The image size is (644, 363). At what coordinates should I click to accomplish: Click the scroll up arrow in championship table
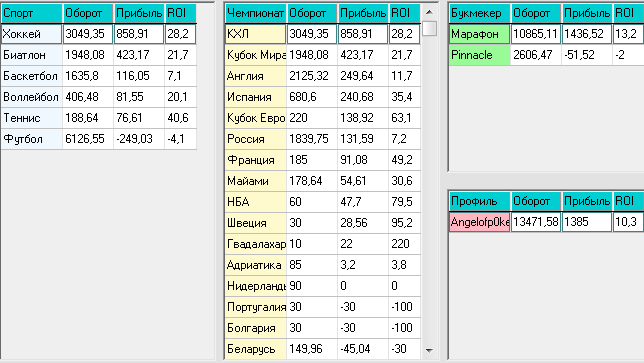coord(429,12)
